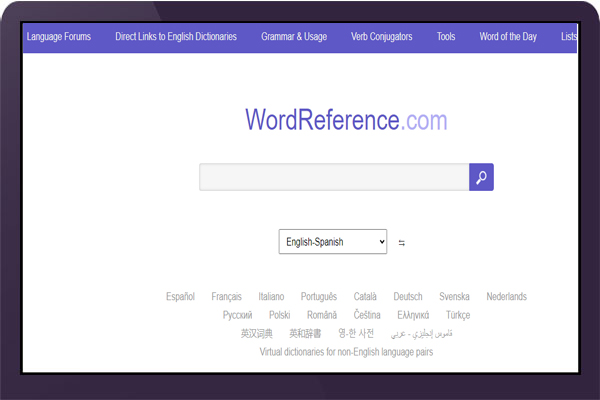Switch site language to Nederlands
The height and width of the screenshot is (400, 600).
507,297
